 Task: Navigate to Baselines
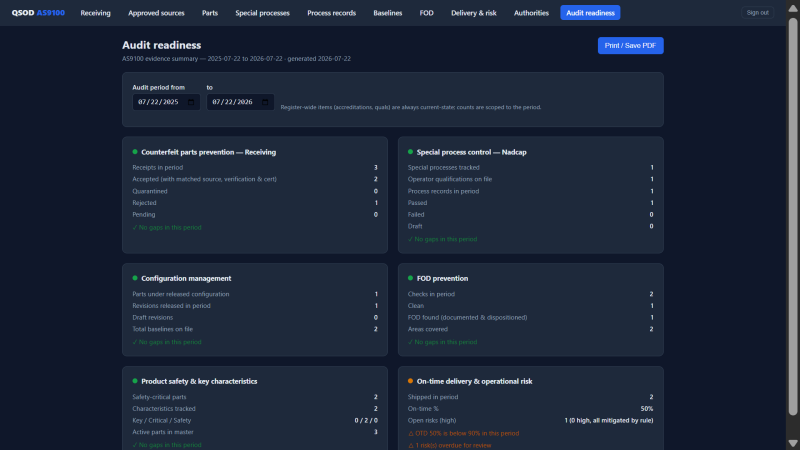tap(388, 13)
